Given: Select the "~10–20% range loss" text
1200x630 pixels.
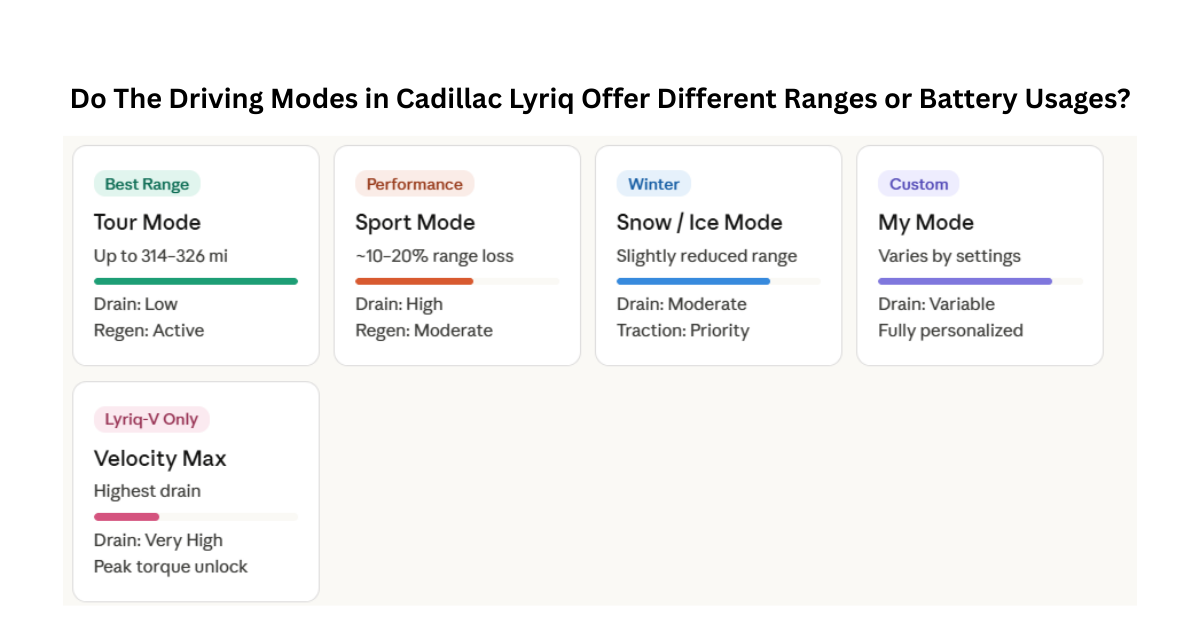Looking at the screenshot, I should pyautogui.click(x=434, y=256).
